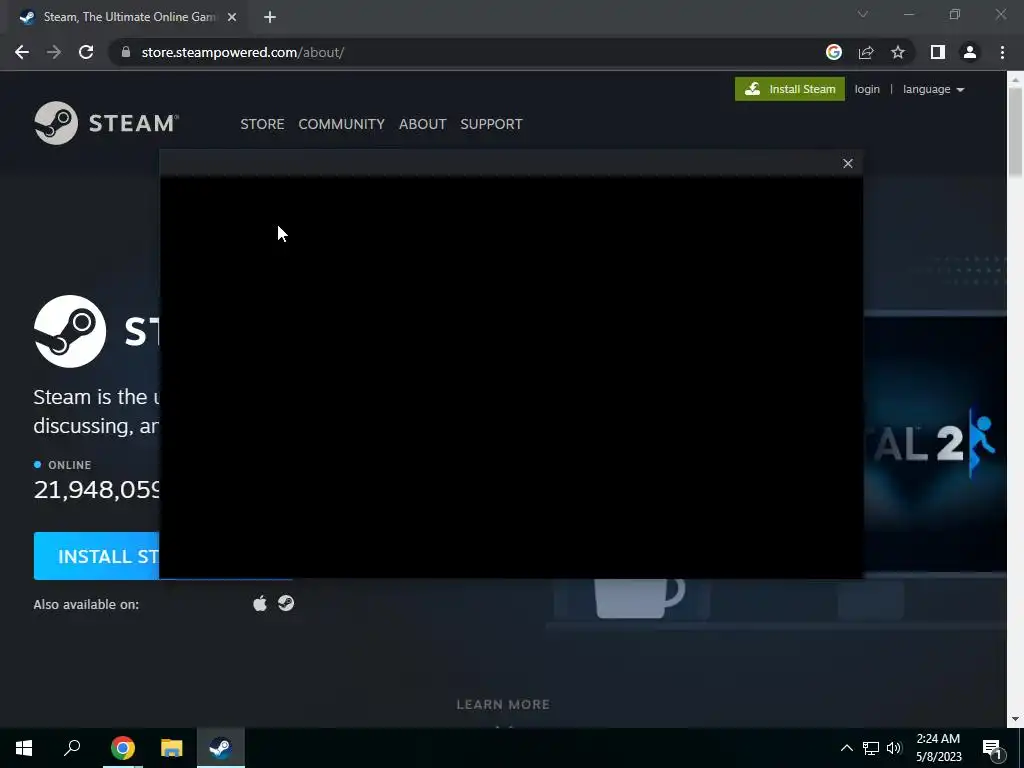Click the Portal 2 banner image
Image resolution: width=1024 pixels, height=768 pixels.
point(935,444)
